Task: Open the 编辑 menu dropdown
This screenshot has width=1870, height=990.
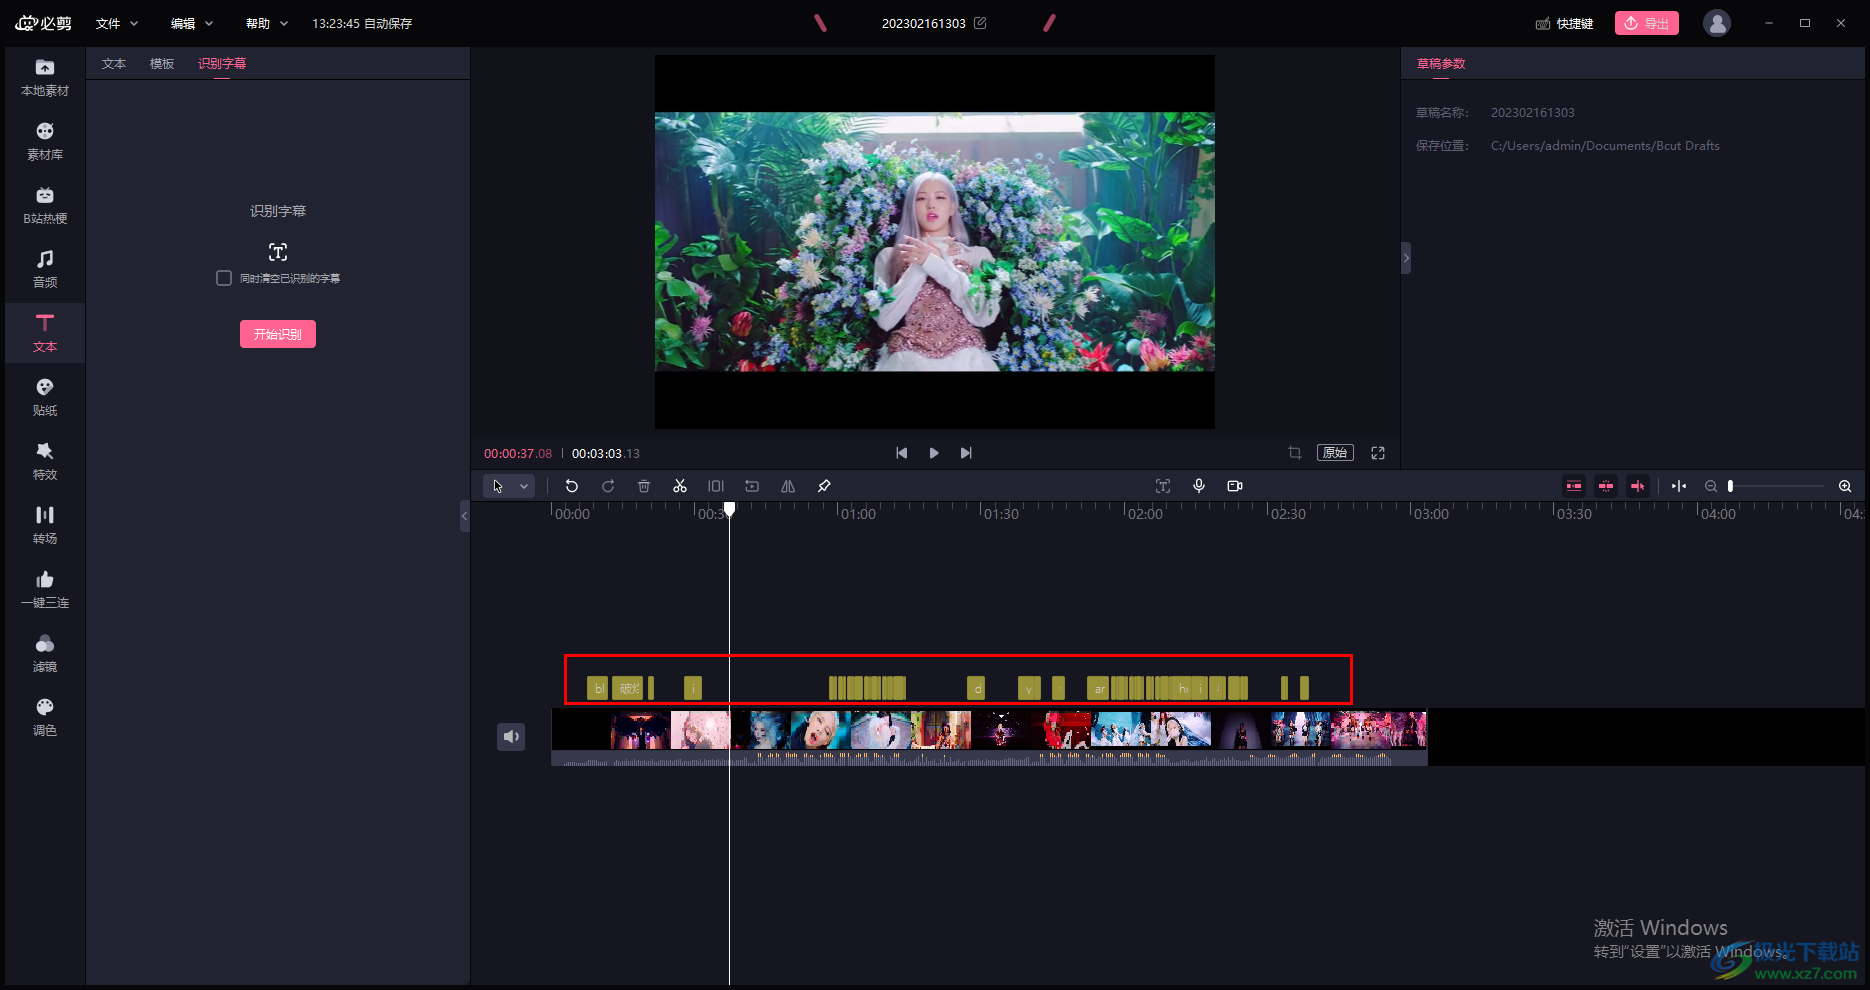Action: pos(192,23)
